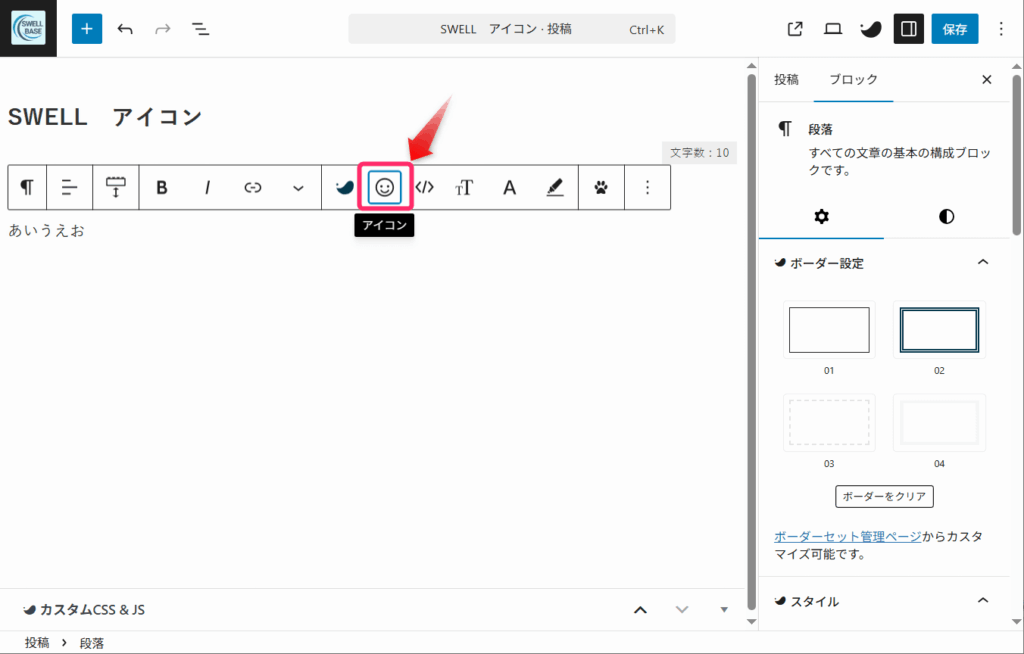Open the block options three-dot menu
This screenshot has height=654, width=1024.
tap(647, 188)
